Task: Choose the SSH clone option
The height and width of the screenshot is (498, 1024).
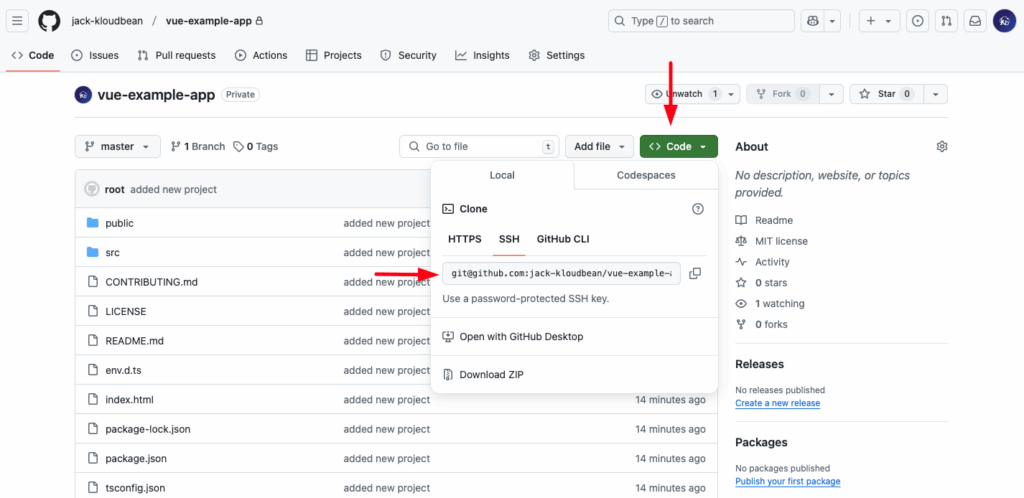Action: [x=509, y=239]
